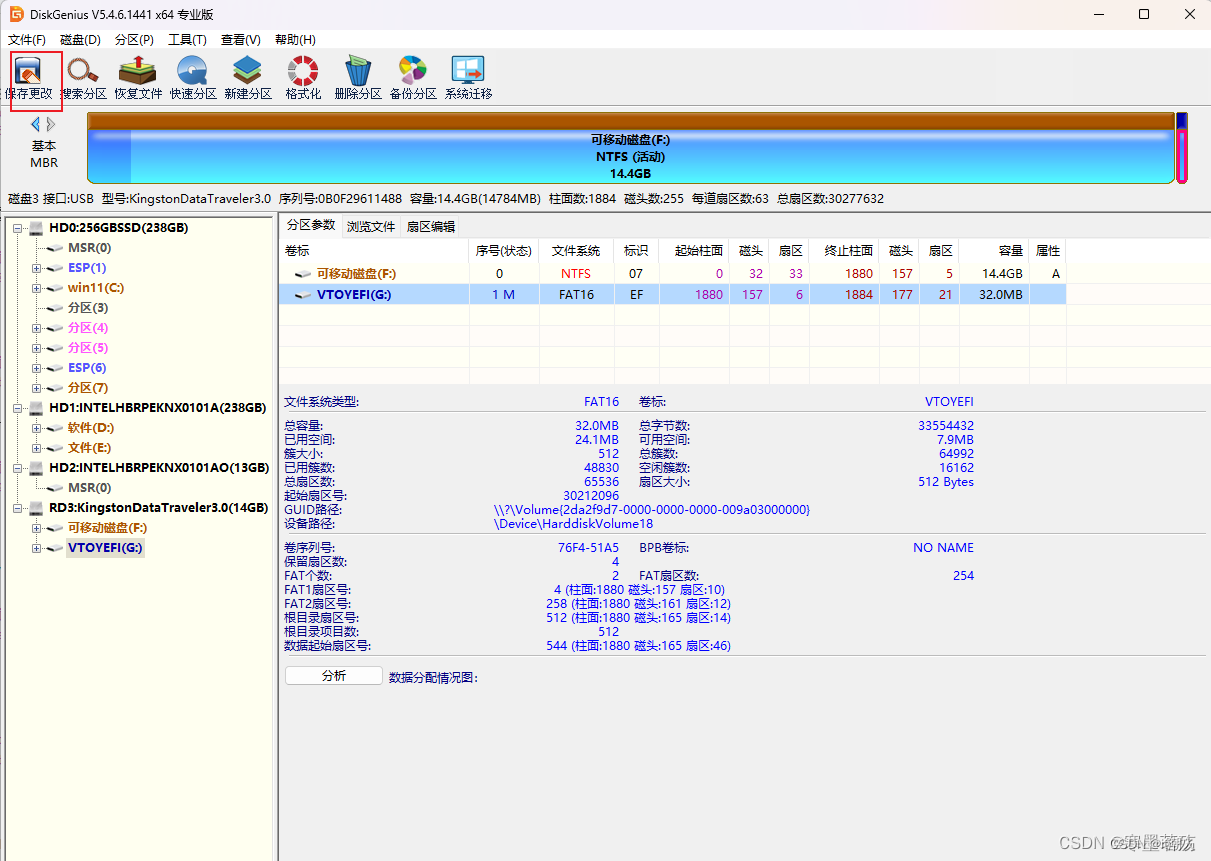The height and width of the screenshot is (861, 1211).
Task: Open the 工具(T) menu
Action: click(x=187, y=40)
